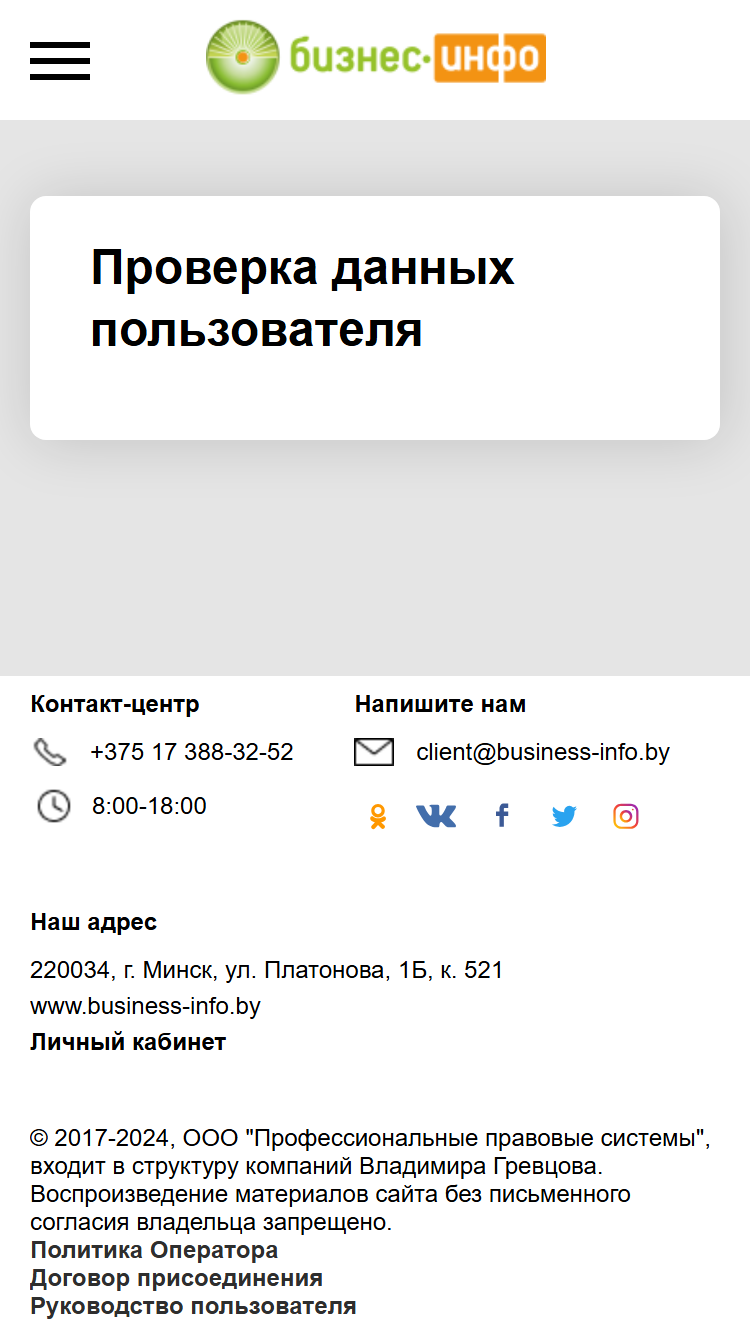Click the 8:00-18:00 working hours text

click(149, 806)
